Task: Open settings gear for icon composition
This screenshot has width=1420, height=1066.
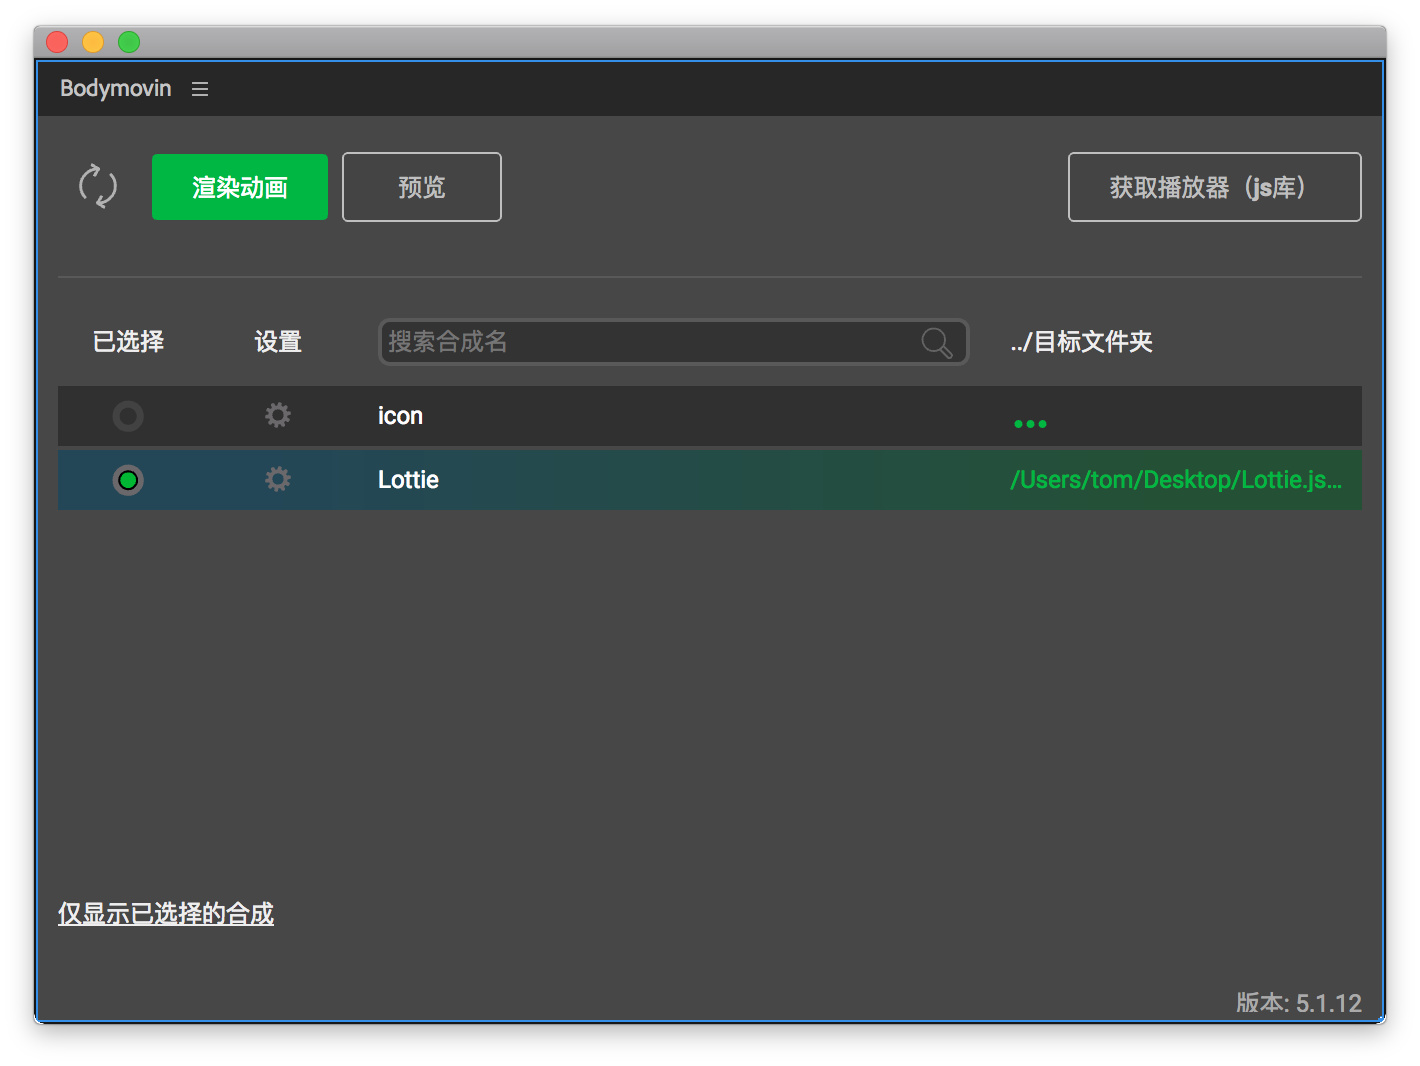Action: coord(278,415)
